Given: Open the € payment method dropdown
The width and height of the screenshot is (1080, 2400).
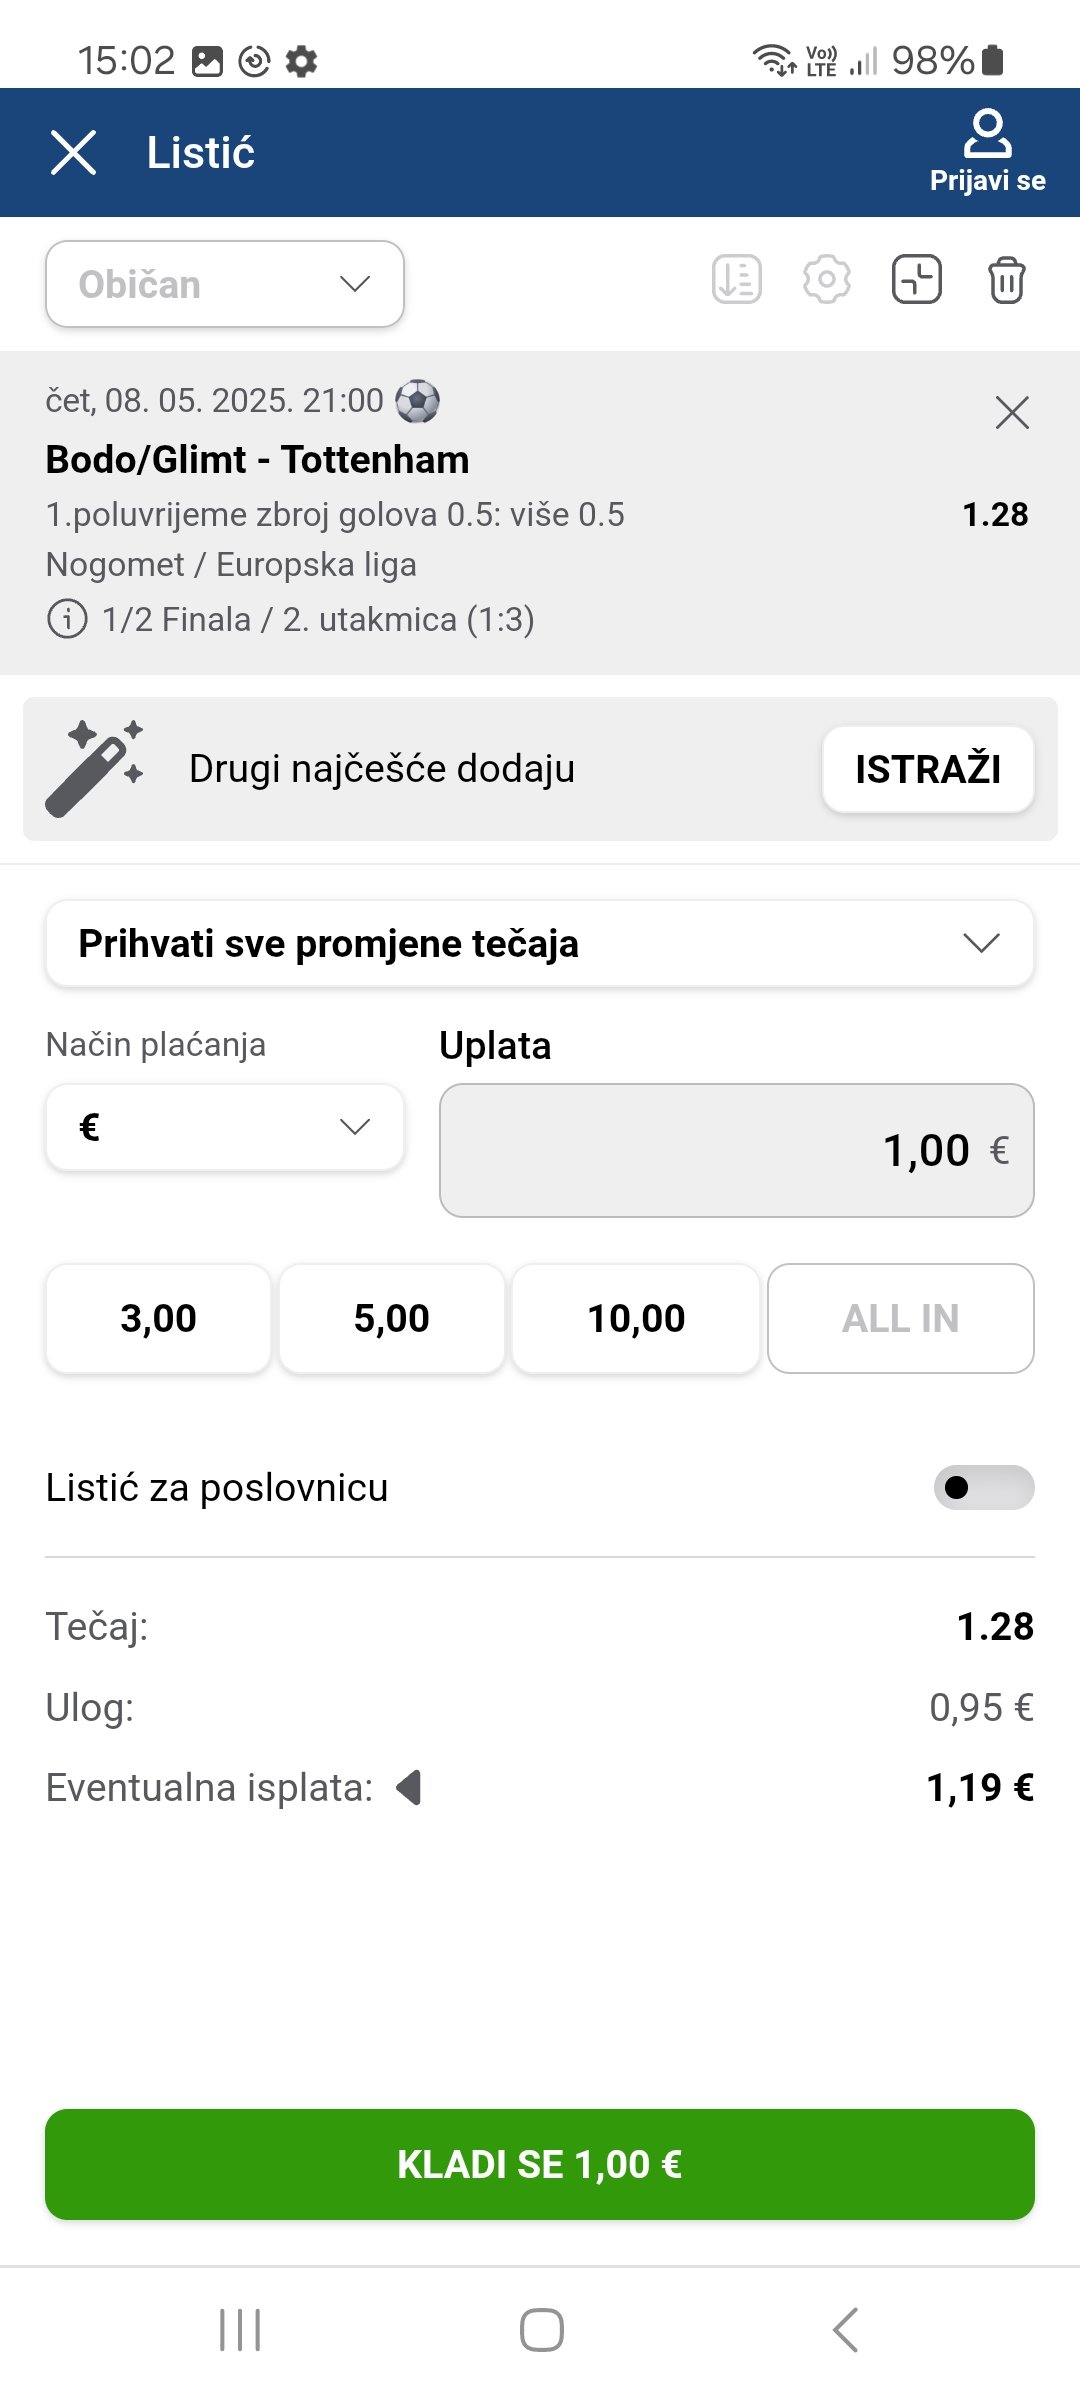Looking at the screenshot, I should coord(225,1127).
